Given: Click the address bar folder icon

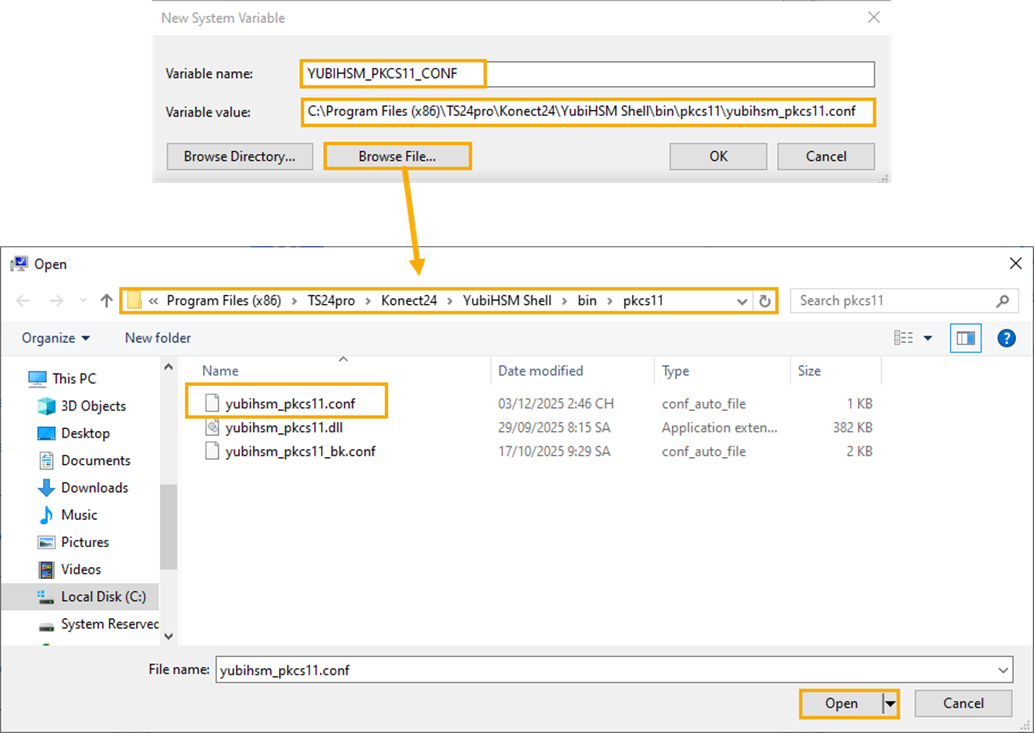Looking at the screenshot, I should click(135, 301).
